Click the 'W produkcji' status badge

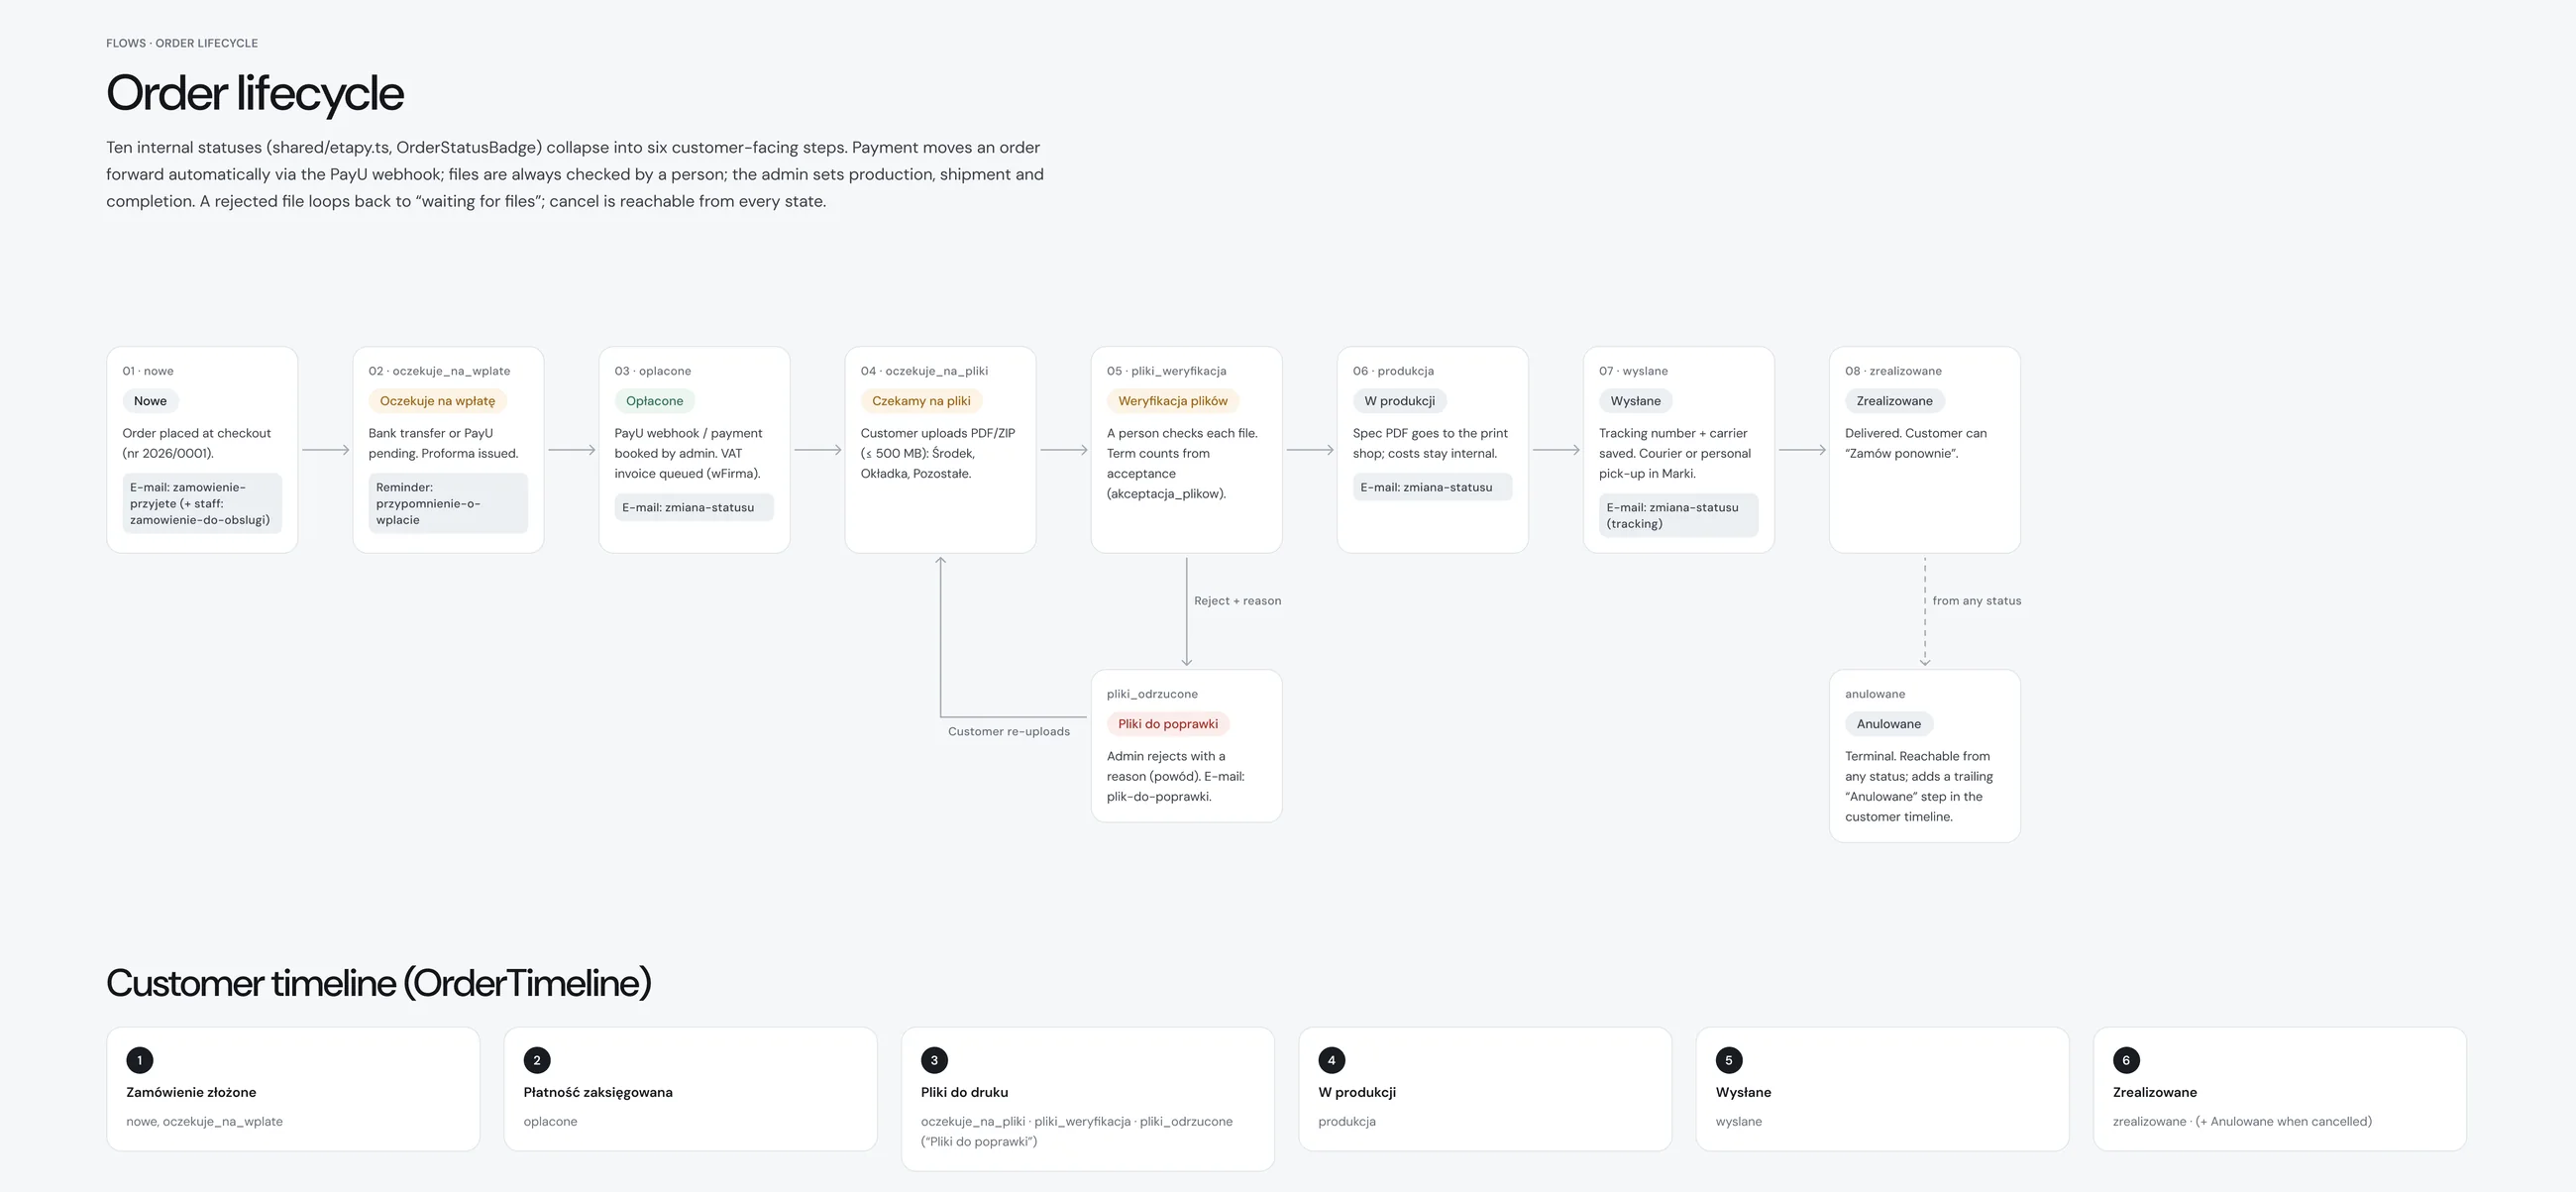[1399, 401]
